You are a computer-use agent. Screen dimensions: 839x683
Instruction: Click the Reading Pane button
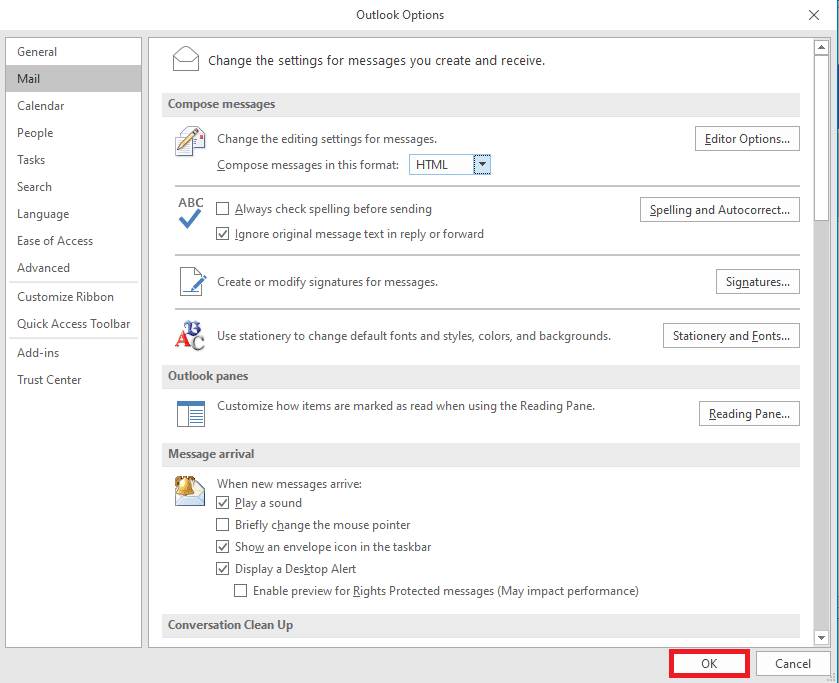tap(749, 414)
